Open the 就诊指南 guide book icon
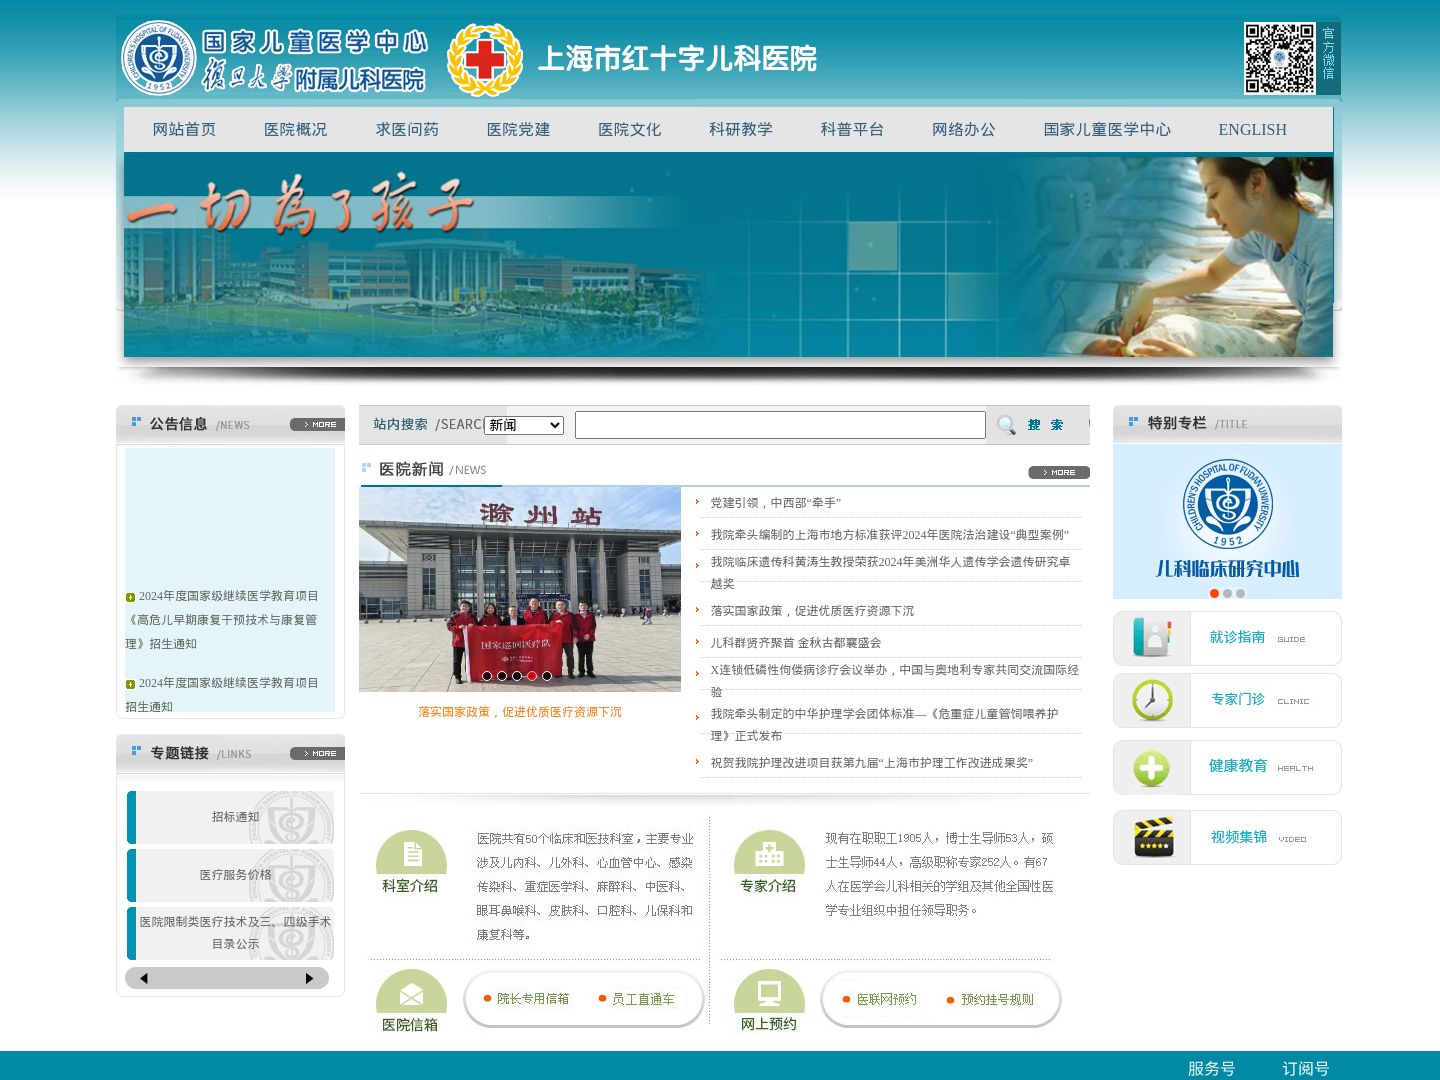This screenshot has width=1440, height=1080. click(x=1152, y=638)
